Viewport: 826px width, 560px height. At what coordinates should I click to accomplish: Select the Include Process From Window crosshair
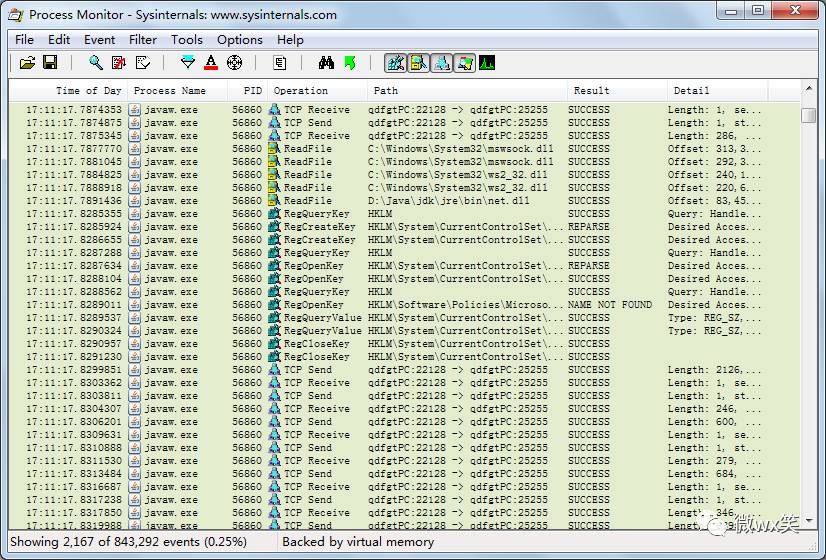[234, 63]
